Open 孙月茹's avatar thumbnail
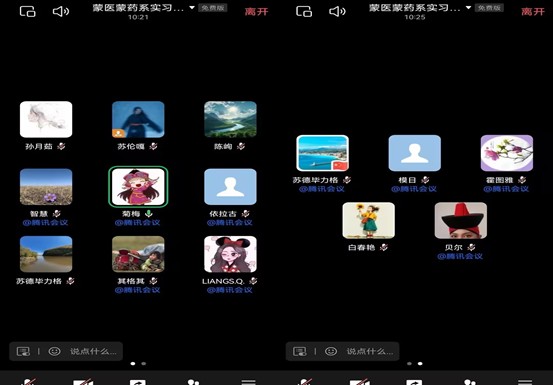 46,119
